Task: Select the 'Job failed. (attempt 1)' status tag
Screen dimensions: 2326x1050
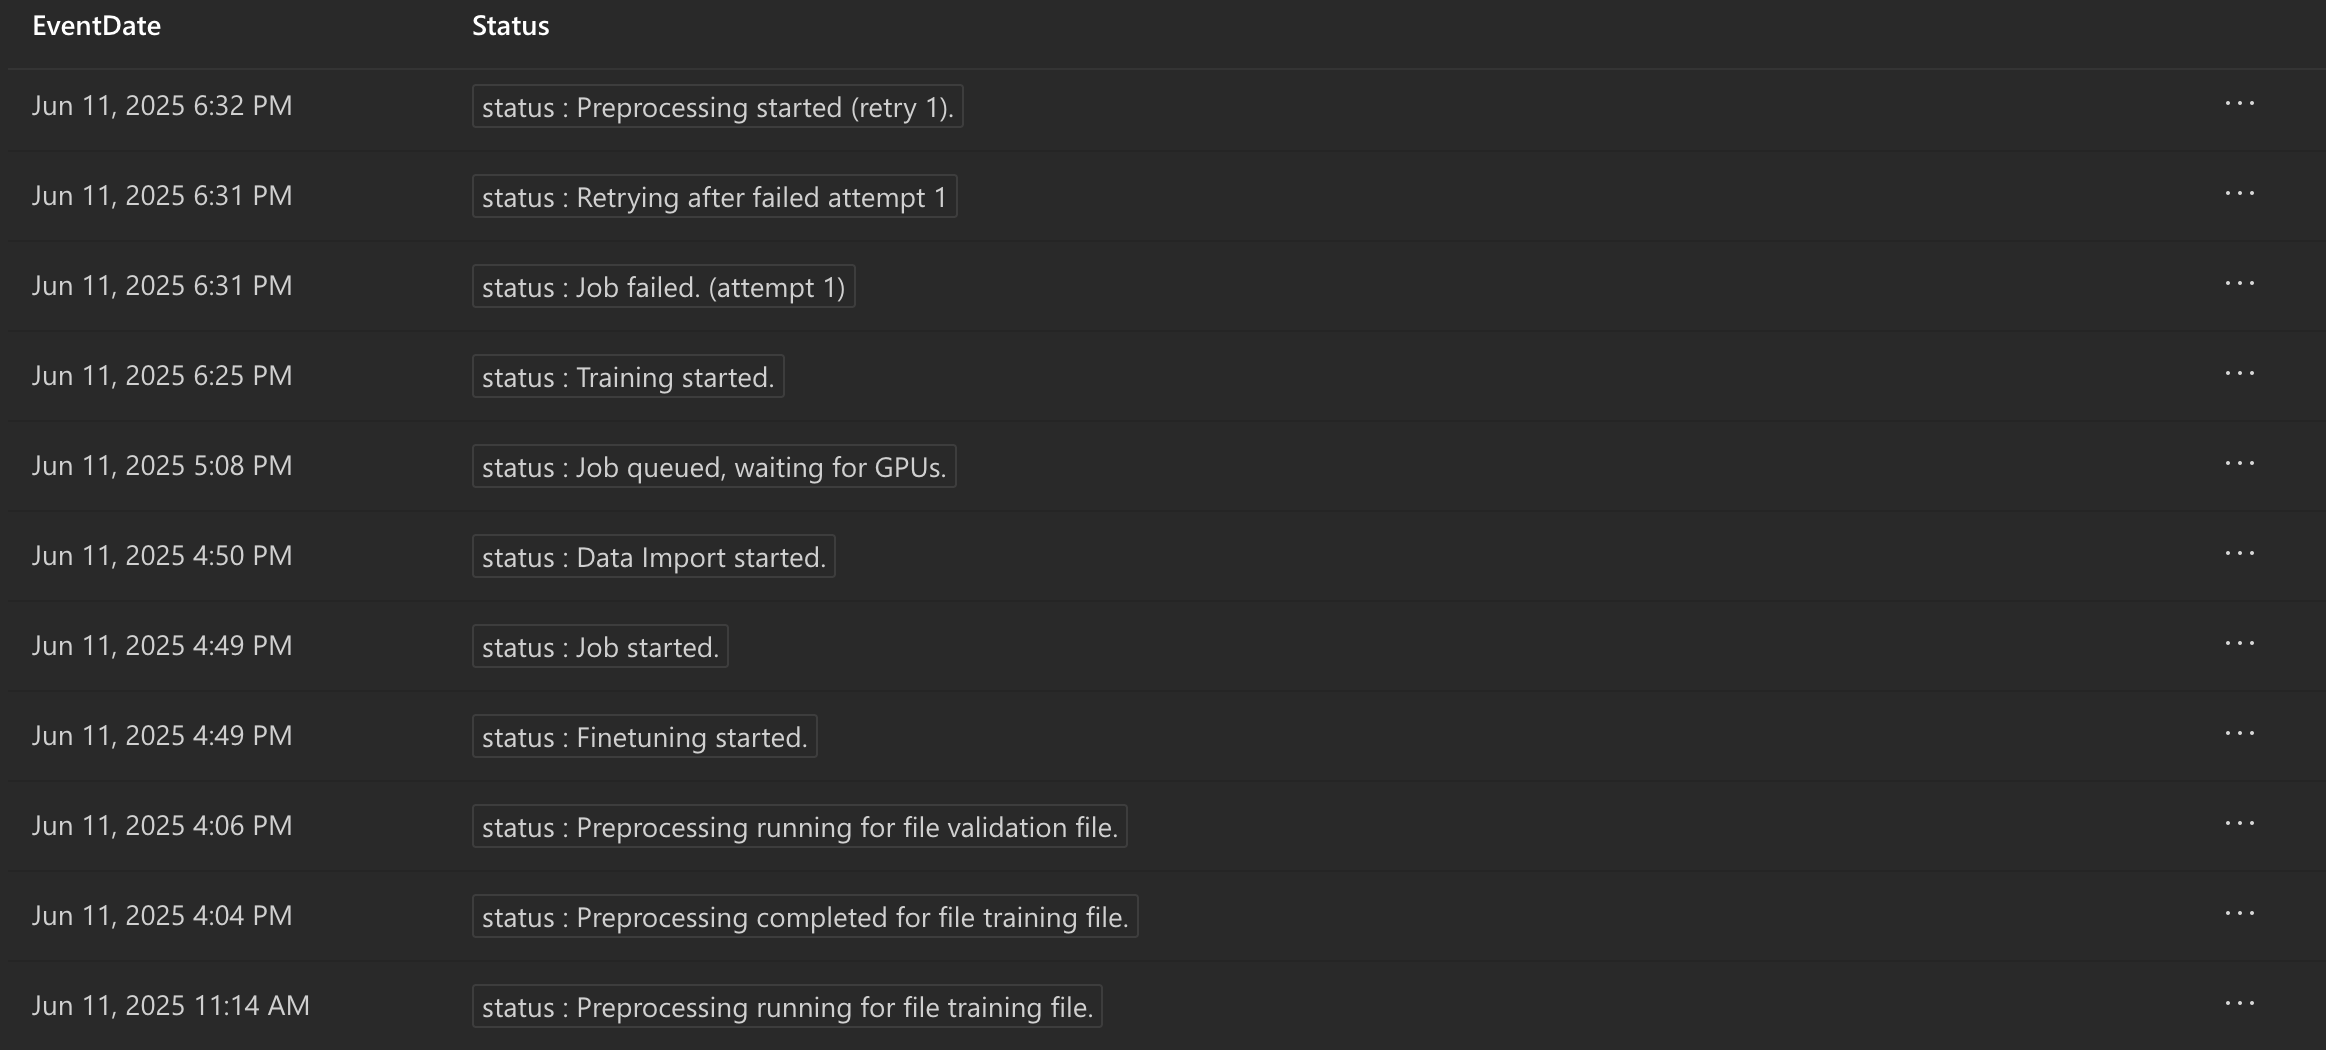Action: click(x=663, y=286)
